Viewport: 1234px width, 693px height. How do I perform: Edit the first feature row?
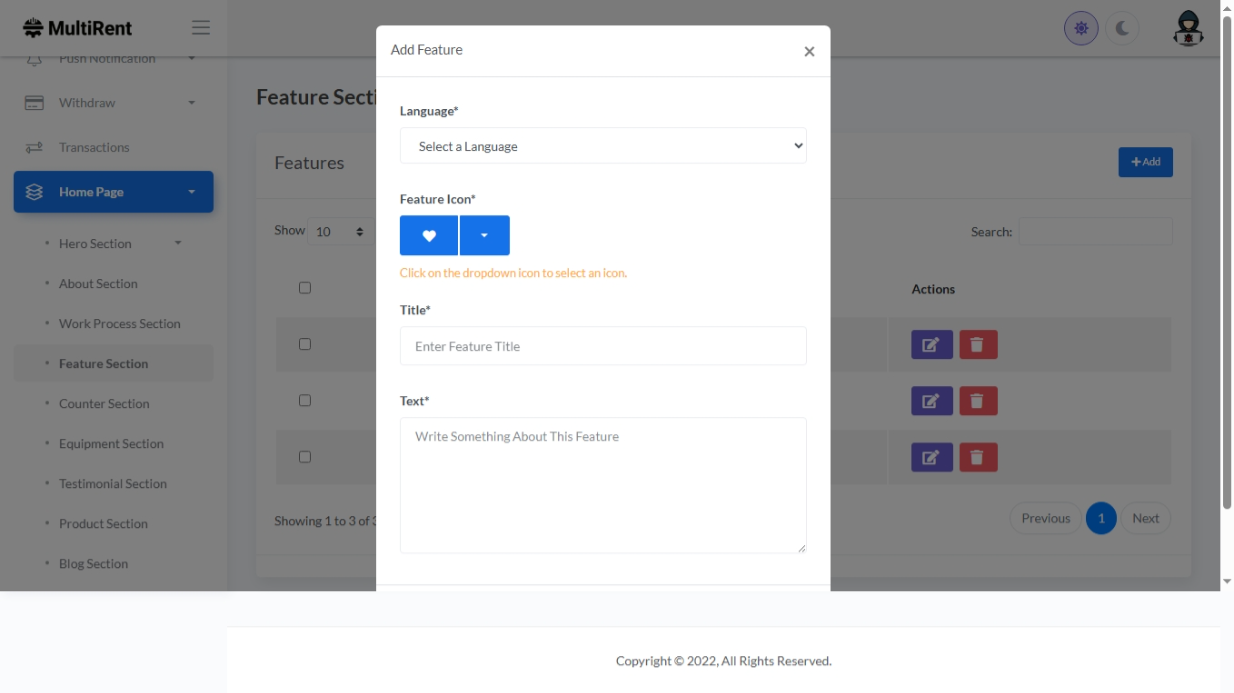(x=931, y=345)
